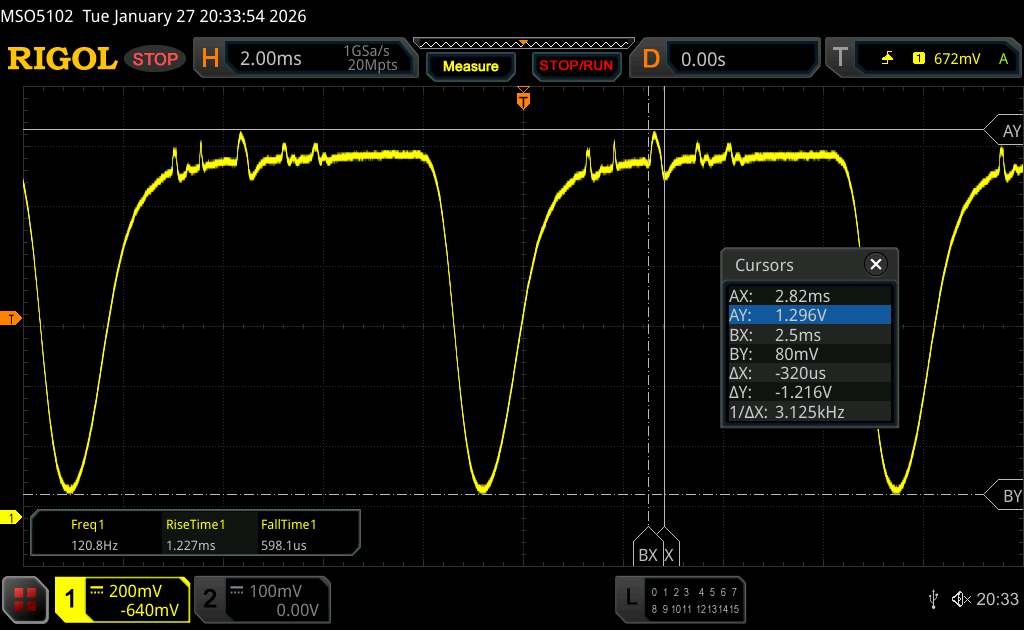Select the AX 2.82ms cursor row
Screen dimensions: 1024x630
[x=808, y=296]
